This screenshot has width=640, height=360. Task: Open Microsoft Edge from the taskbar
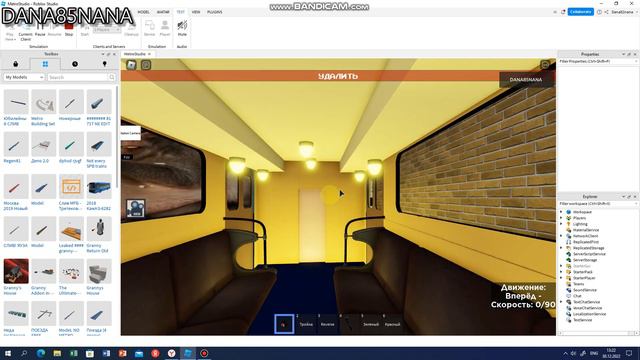41,353
